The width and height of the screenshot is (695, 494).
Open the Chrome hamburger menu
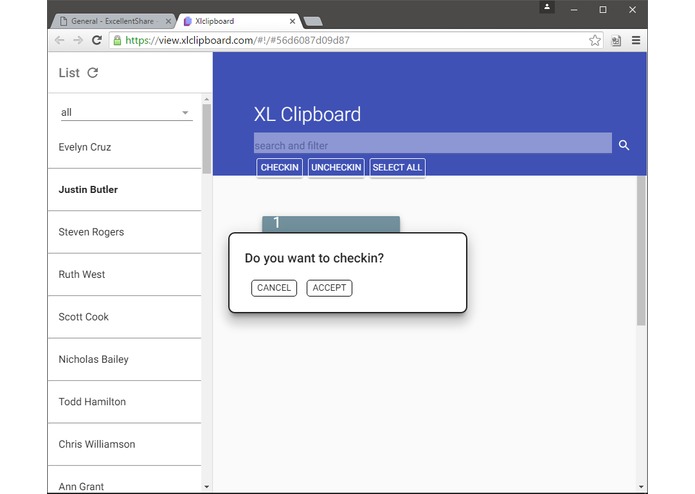pos(636,40)
